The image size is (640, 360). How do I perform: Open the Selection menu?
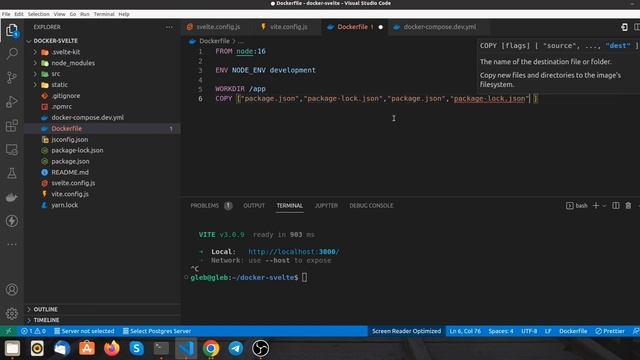38,14
